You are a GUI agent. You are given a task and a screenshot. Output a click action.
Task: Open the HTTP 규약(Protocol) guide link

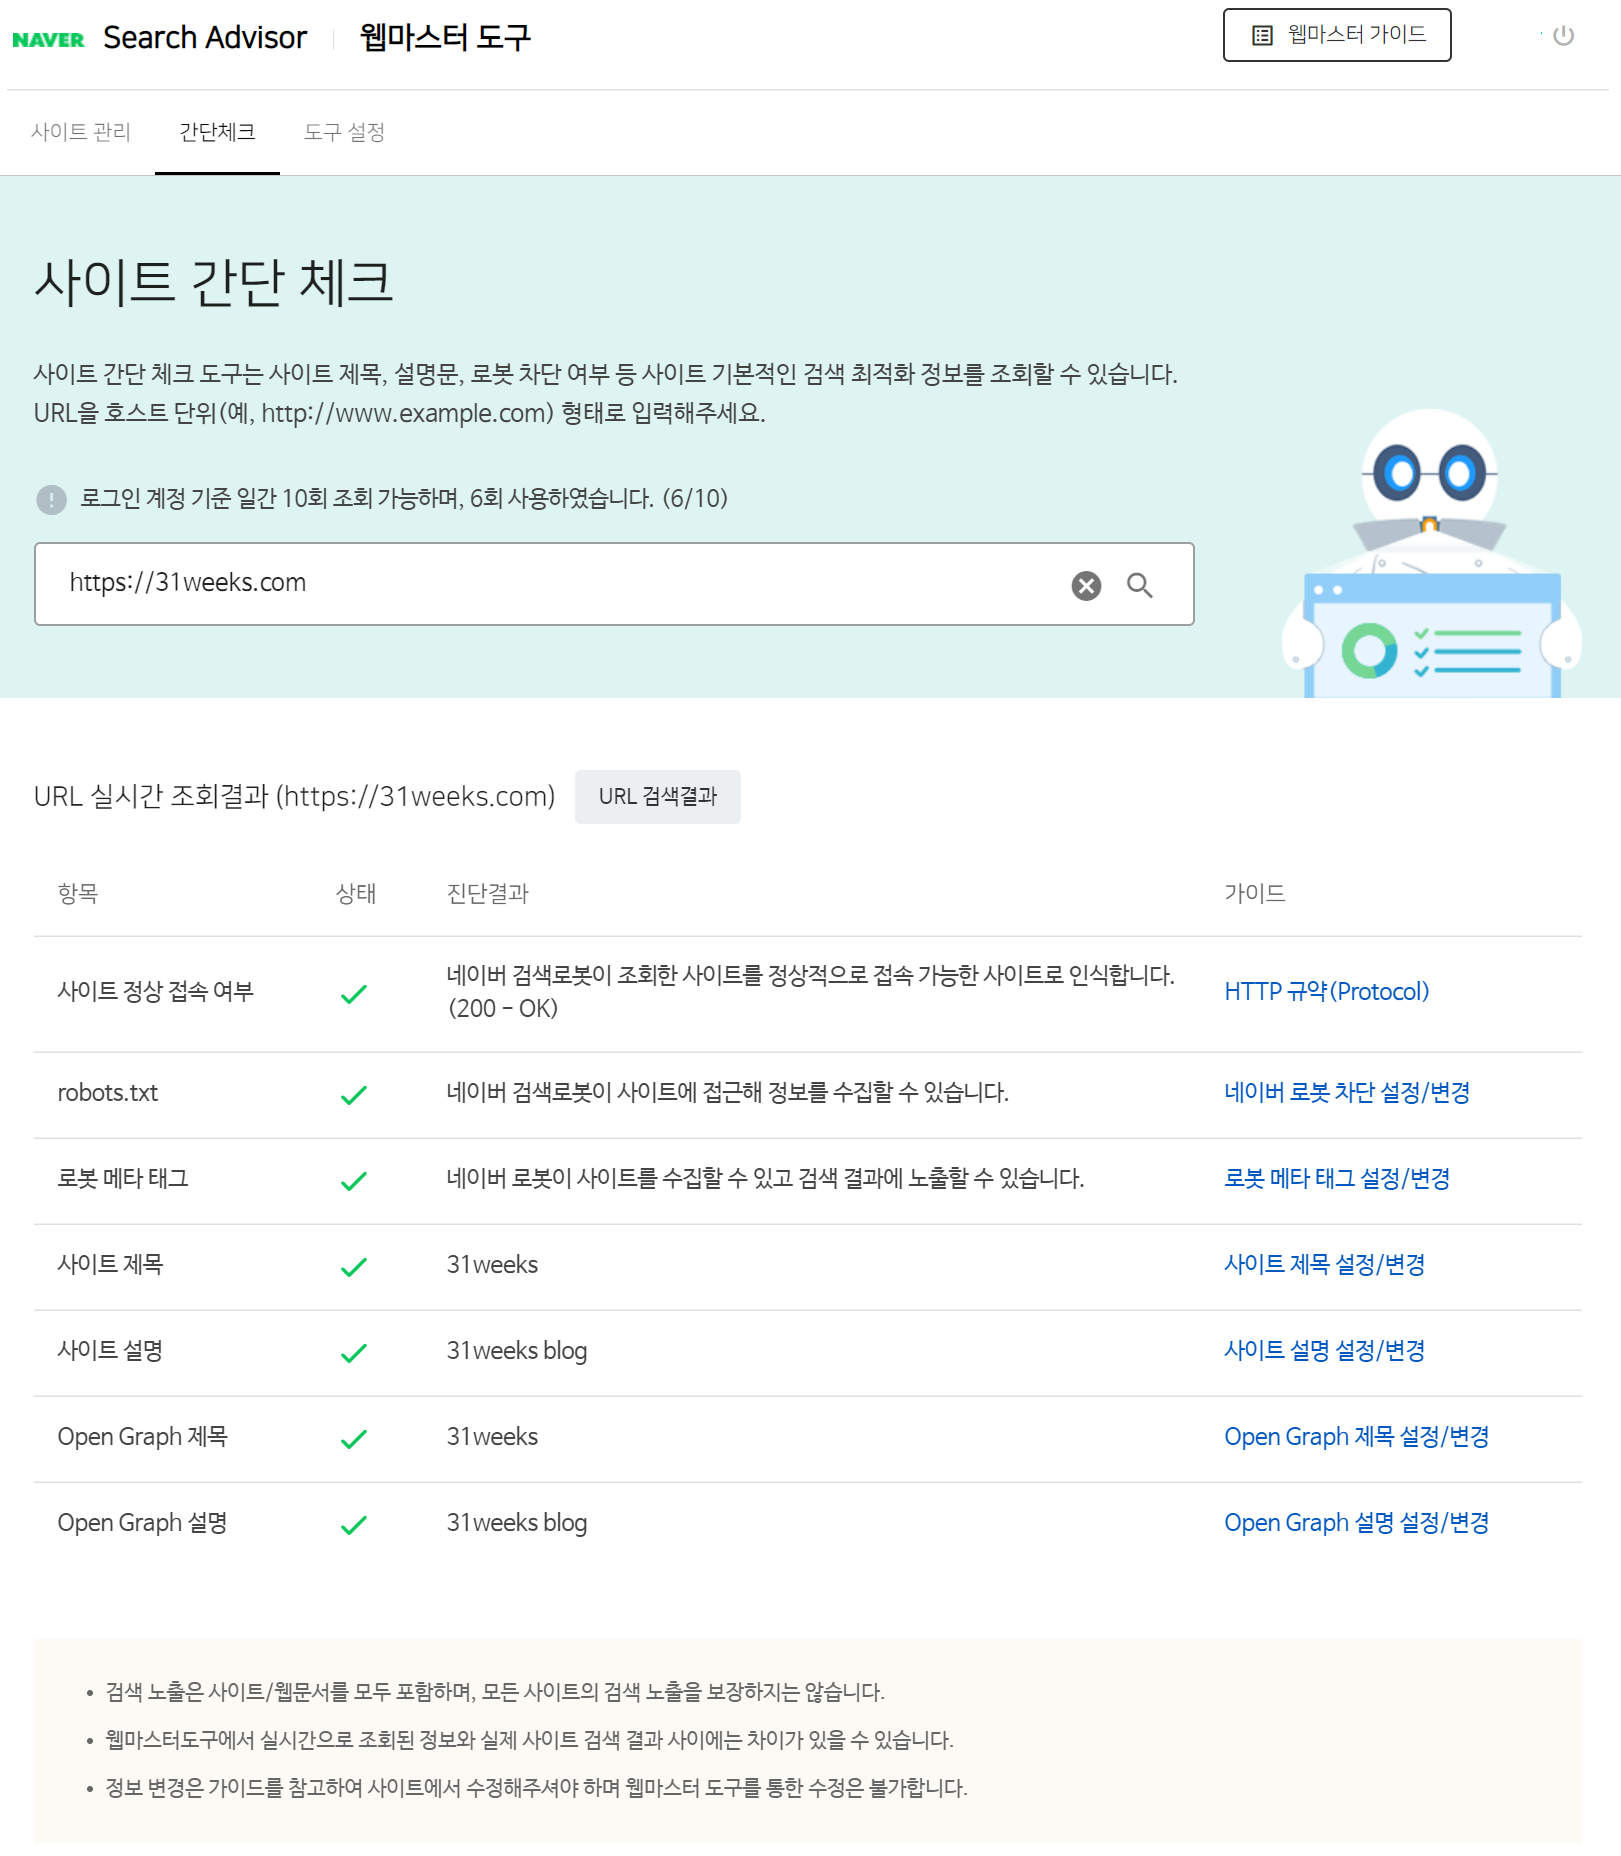(1327, 992)
